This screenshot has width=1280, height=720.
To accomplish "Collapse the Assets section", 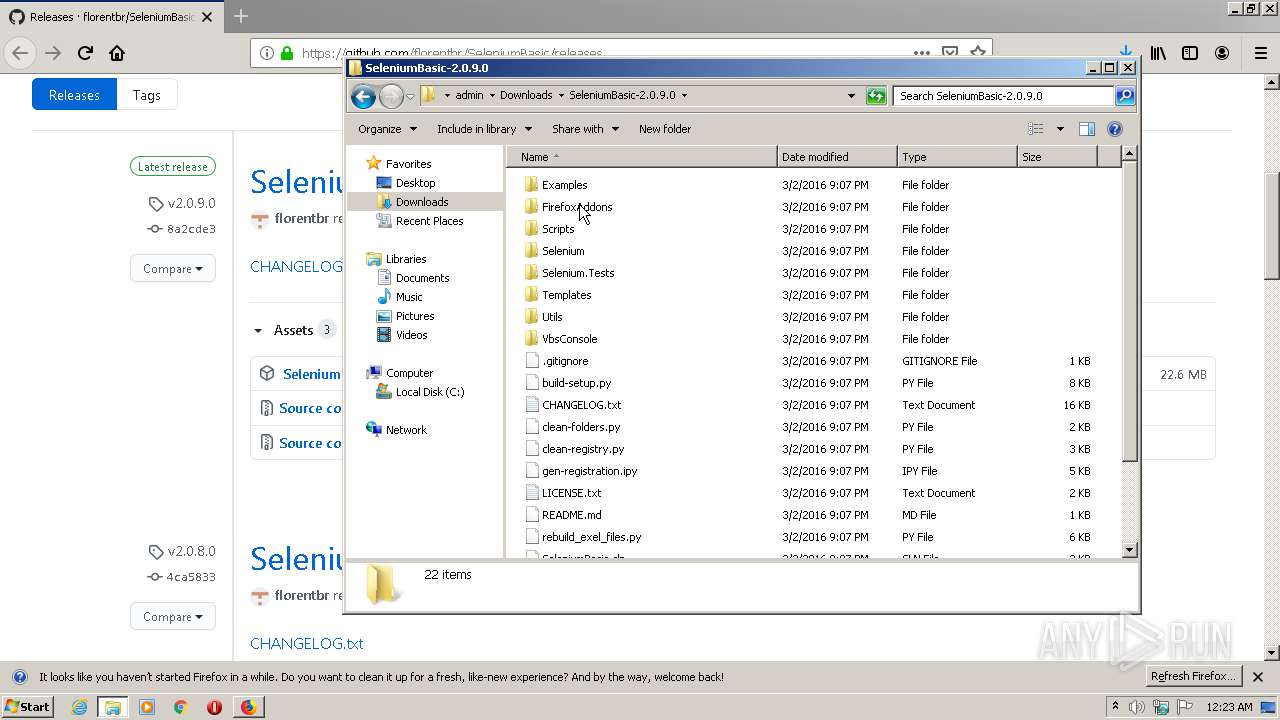I will 258,330.
